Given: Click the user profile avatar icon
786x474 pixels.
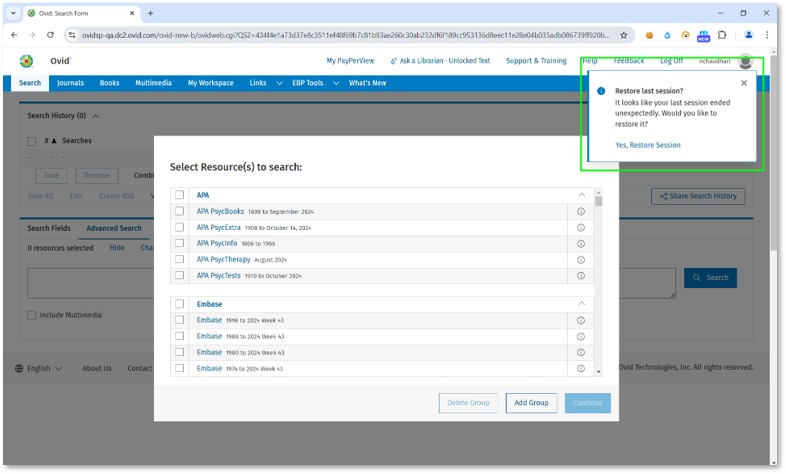Looking at the screenshot, I should 745,61.
